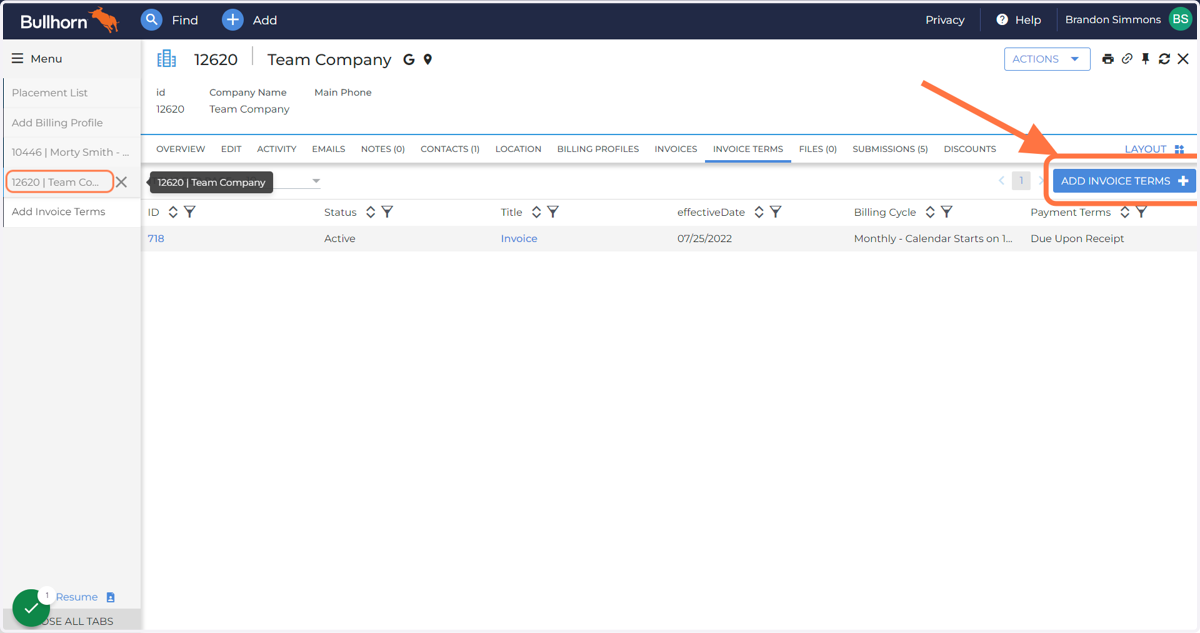This screenshot has height=633, width=1200.
Task: Click the blue Add plus icon
Action: pos(232,20)
